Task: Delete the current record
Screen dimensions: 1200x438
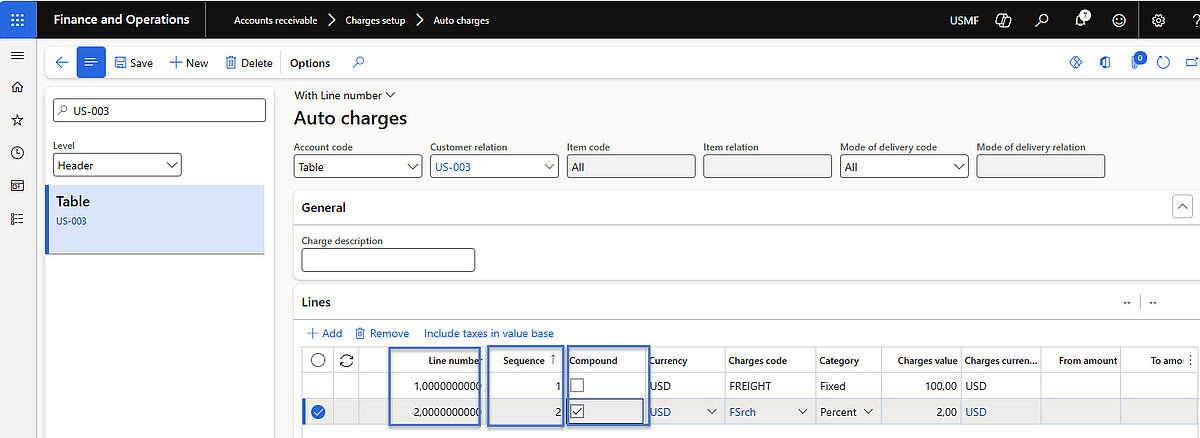Action: (x=249, y=62)
